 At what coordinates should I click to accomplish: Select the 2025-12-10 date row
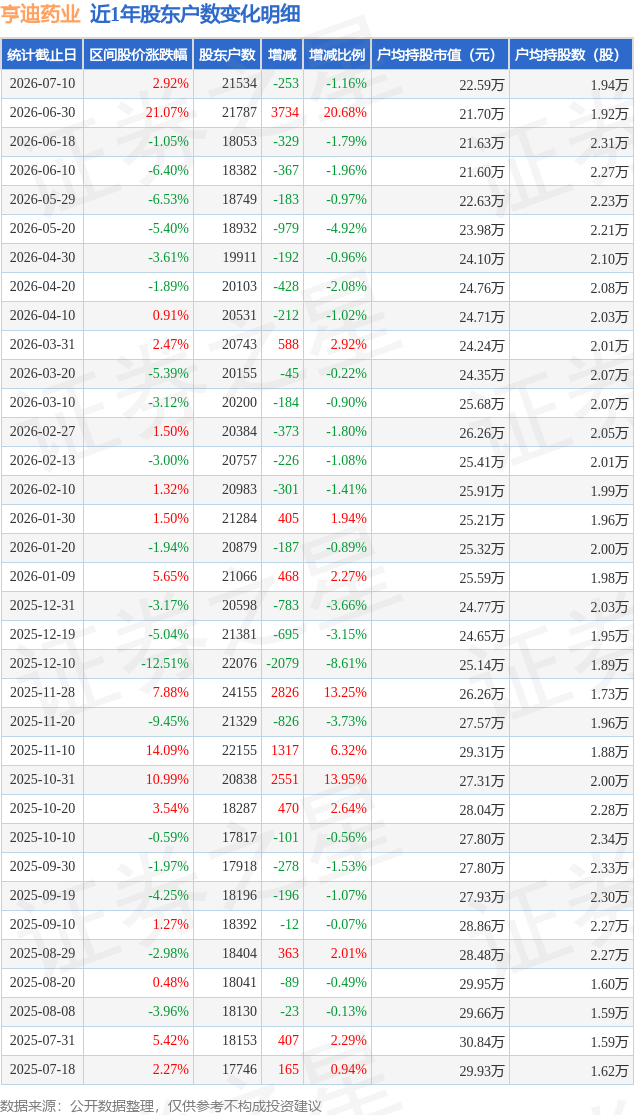(317, 663)
